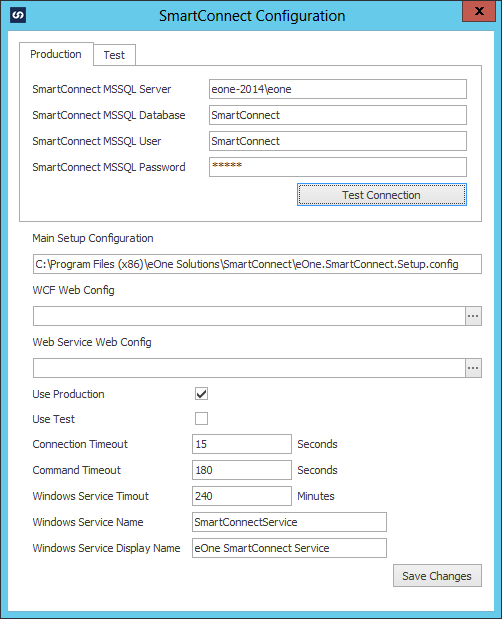The width and height of the screenshot is (502, 619).
Task: Click the SmartConnect app icon in title bar
Action: tap(18, 15)
